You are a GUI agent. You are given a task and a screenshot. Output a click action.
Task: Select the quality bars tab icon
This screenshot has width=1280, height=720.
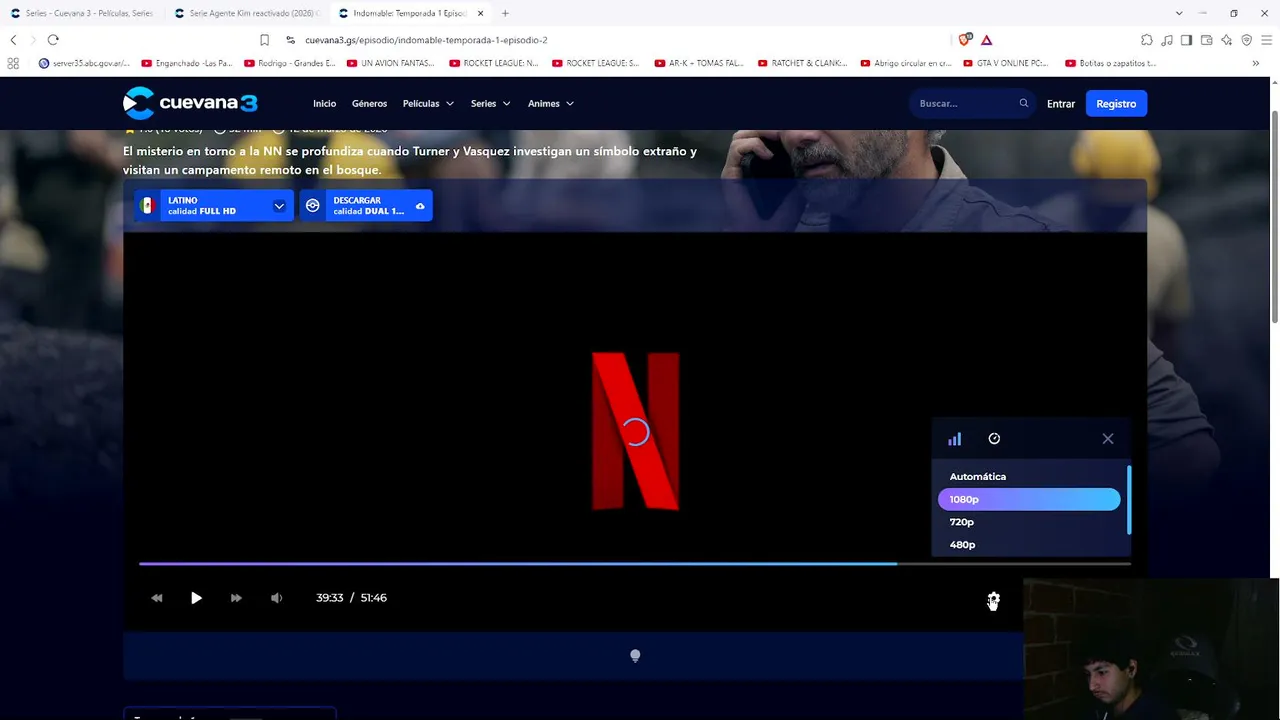coord(955,438)
